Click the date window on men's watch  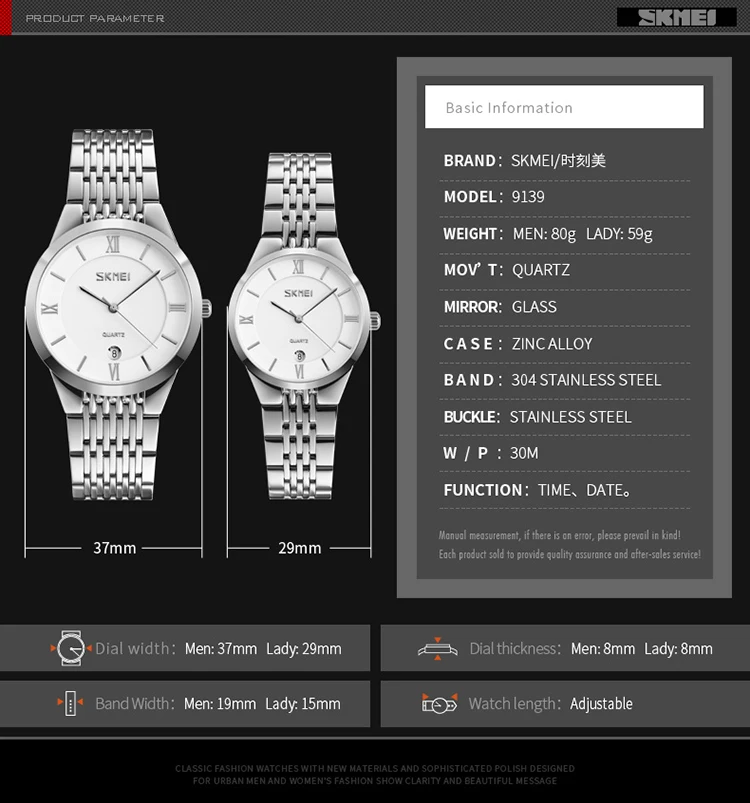tap(114, 353)
